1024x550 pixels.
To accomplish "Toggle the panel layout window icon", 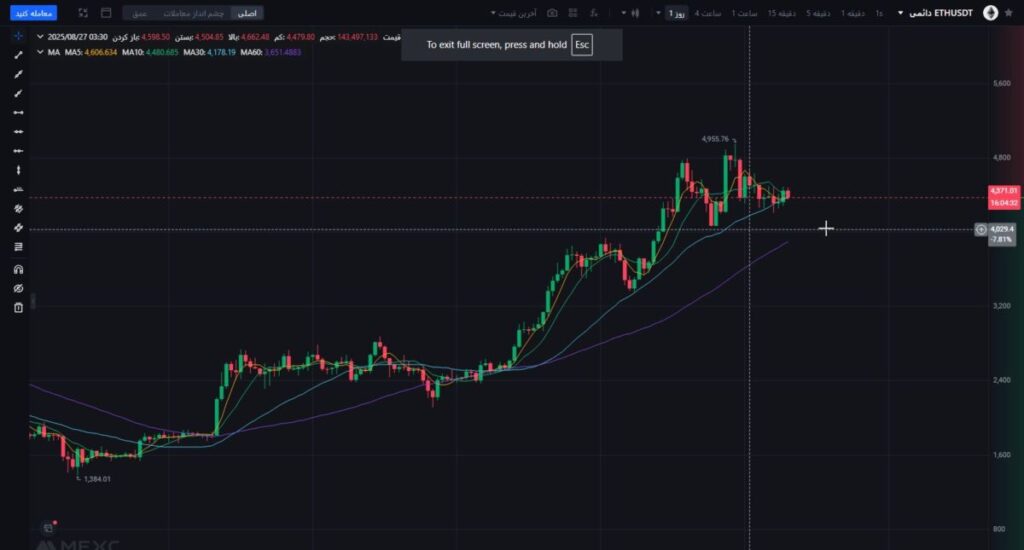I will (x=105, y=13).
